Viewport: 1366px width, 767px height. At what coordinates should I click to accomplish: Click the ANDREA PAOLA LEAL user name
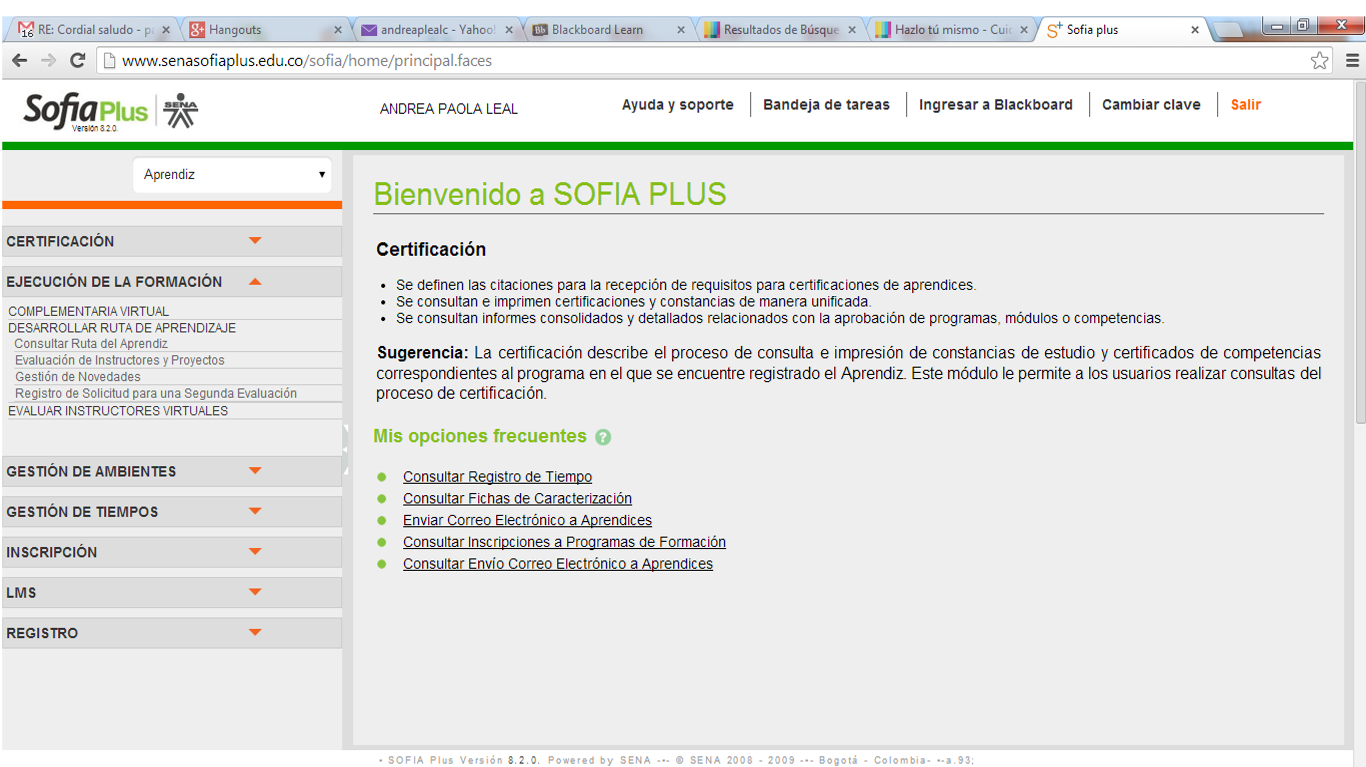[449, 109]
